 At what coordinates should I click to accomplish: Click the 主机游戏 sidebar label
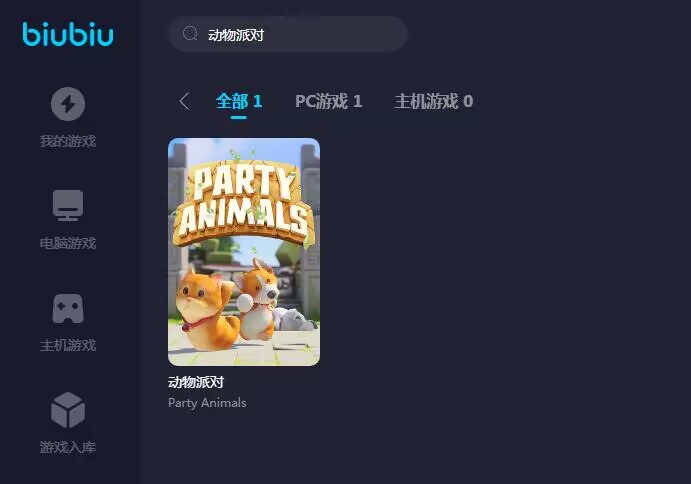coord(68,345)
